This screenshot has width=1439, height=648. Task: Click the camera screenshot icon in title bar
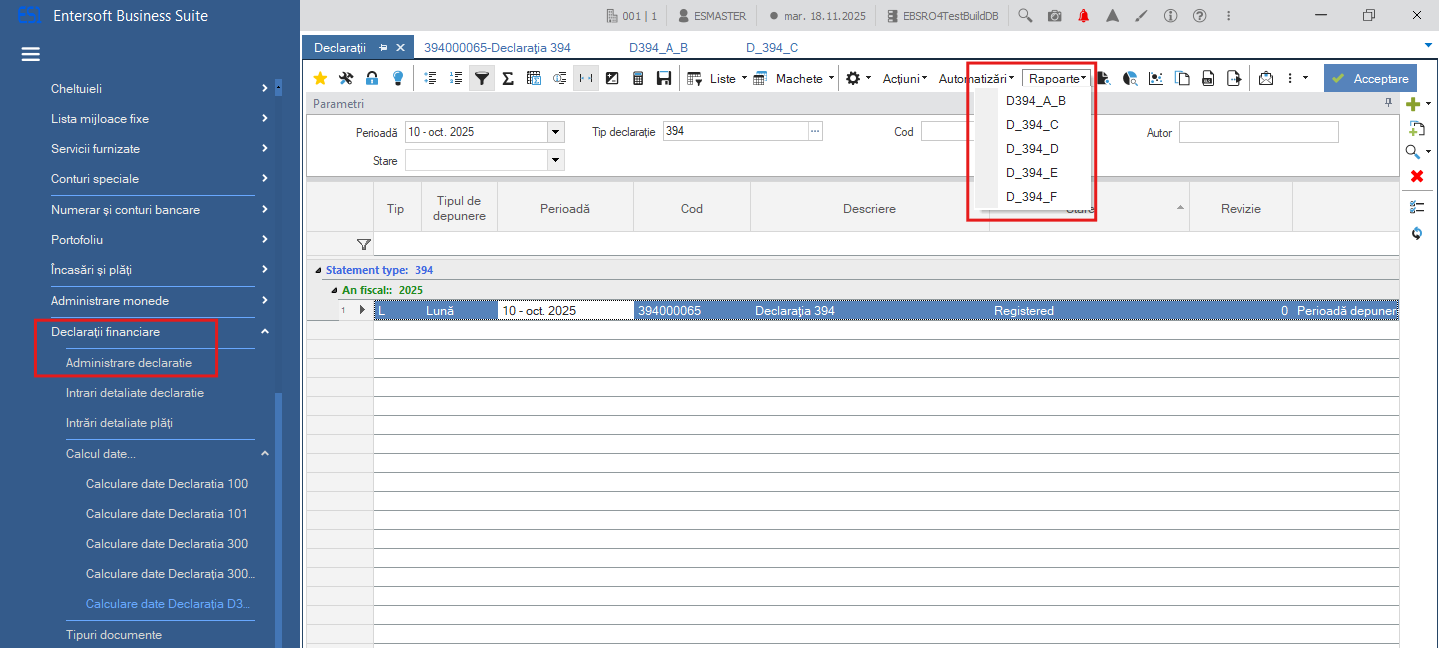pyautogui.click(x=1055, y=16)
